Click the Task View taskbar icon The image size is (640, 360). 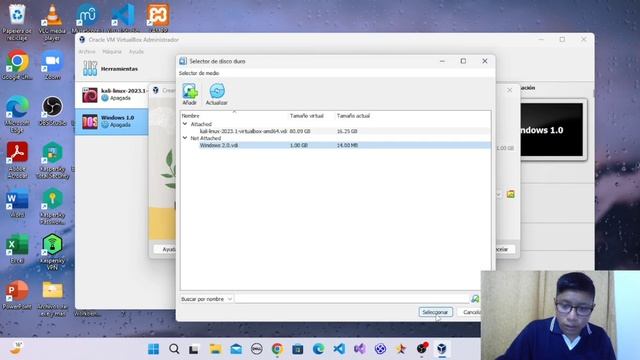(x=194, y=349)
